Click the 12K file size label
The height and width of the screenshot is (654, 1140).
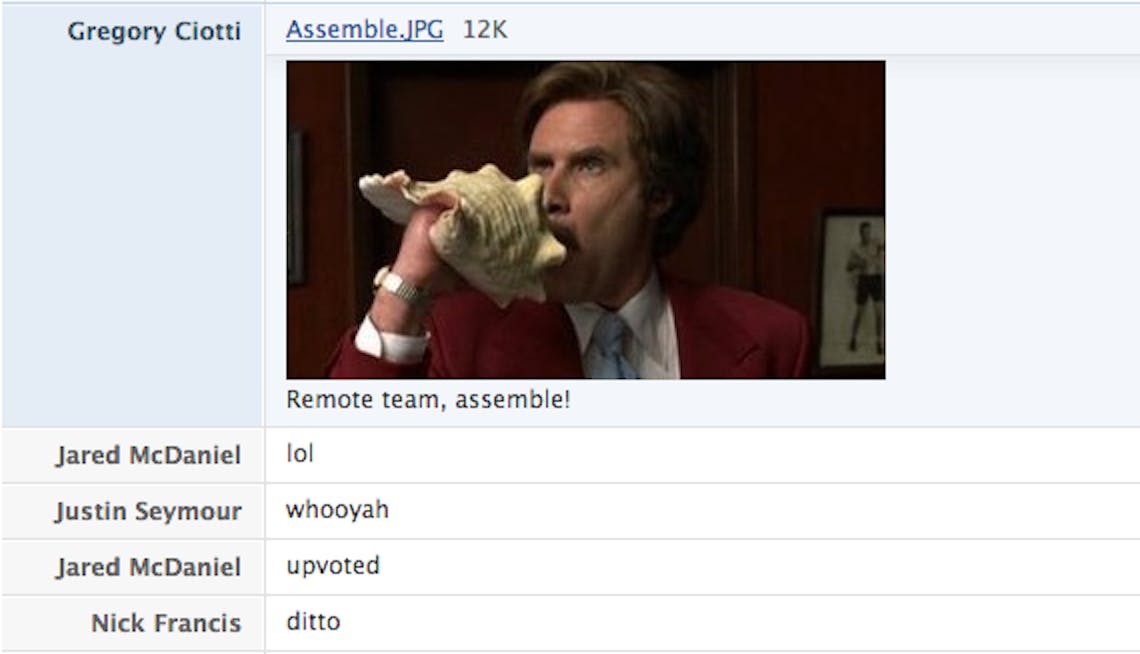[485, 30]
